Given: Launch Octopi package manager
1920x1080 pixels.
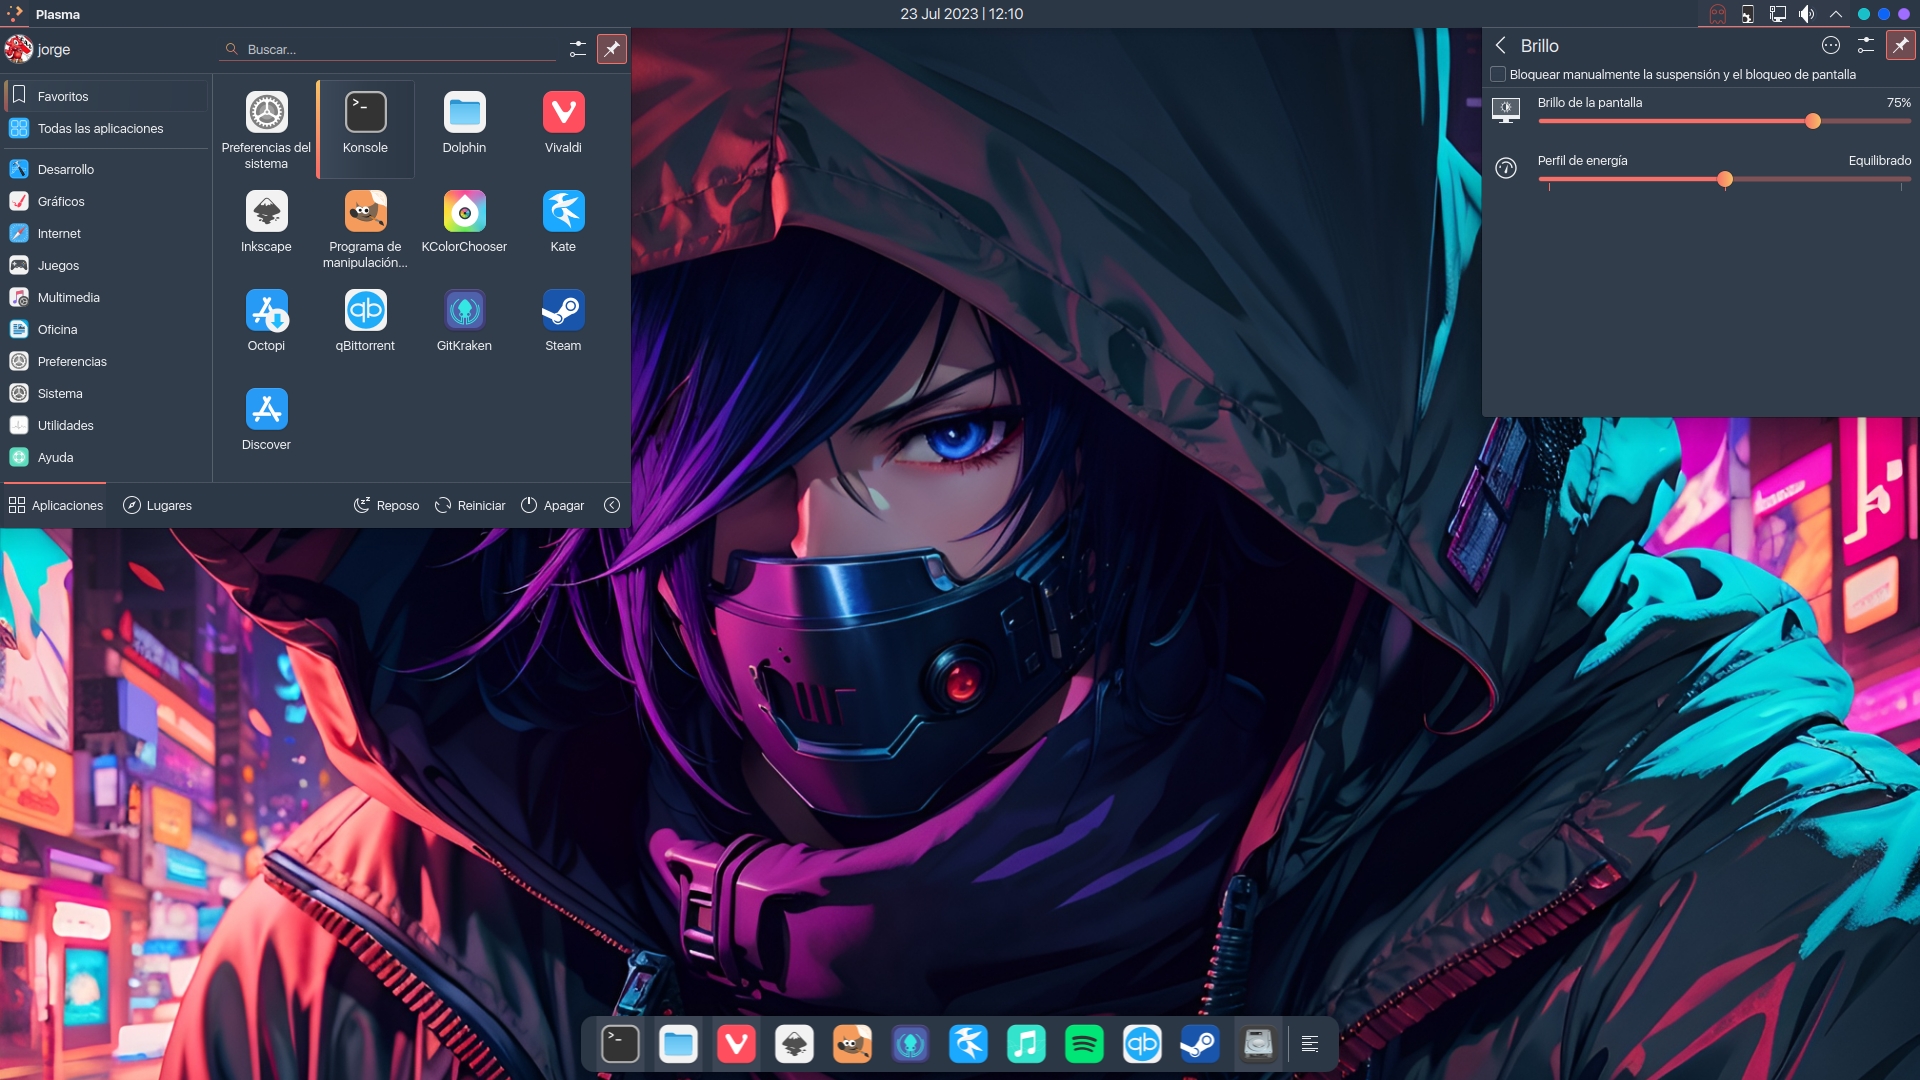Looking at the screenshot, I should [266, 327].
